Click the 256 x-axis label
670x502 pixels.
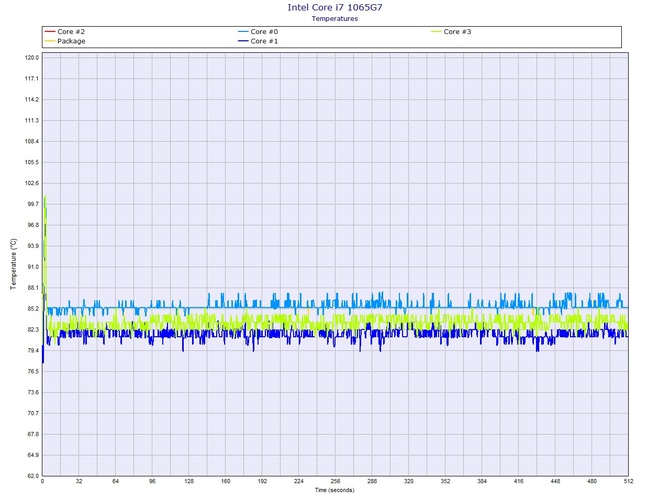(x=335, y=481)
